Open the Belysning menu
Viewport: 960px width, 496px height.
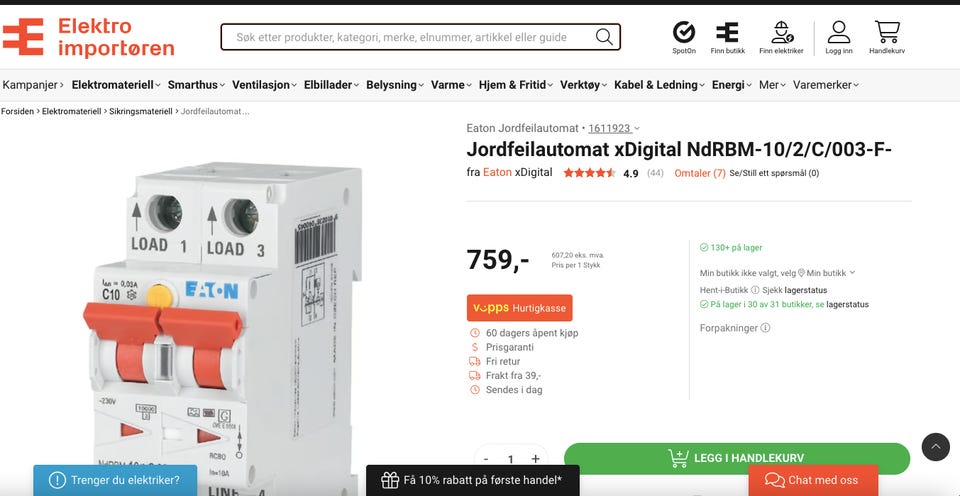395,85
